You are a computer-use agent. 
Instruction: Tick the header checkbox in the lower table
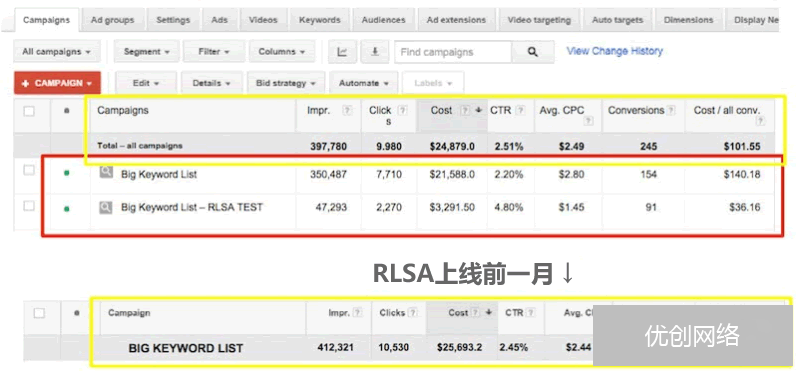pos(39,313)
